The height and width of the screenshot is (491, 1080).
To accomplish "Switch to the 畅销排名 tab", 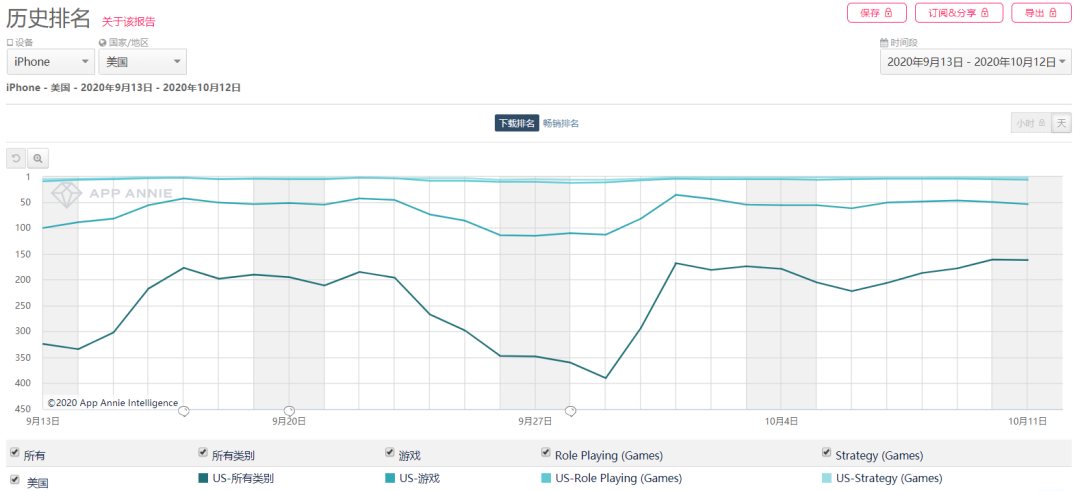I will [561, 123].
